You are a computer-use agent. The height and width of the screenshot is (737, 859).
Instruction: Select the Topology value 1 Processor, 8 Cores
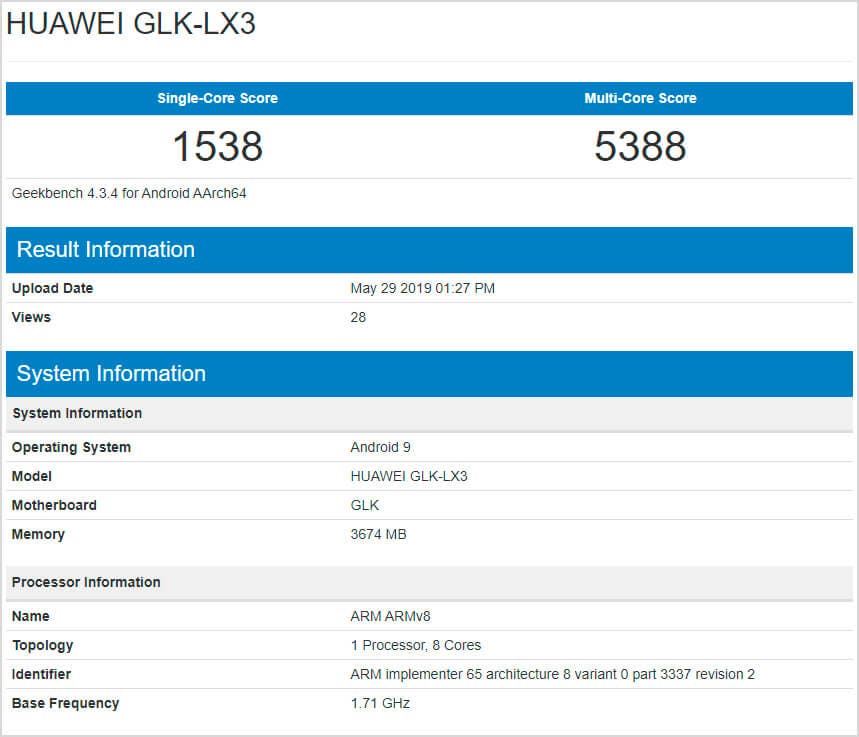[416, 645]
